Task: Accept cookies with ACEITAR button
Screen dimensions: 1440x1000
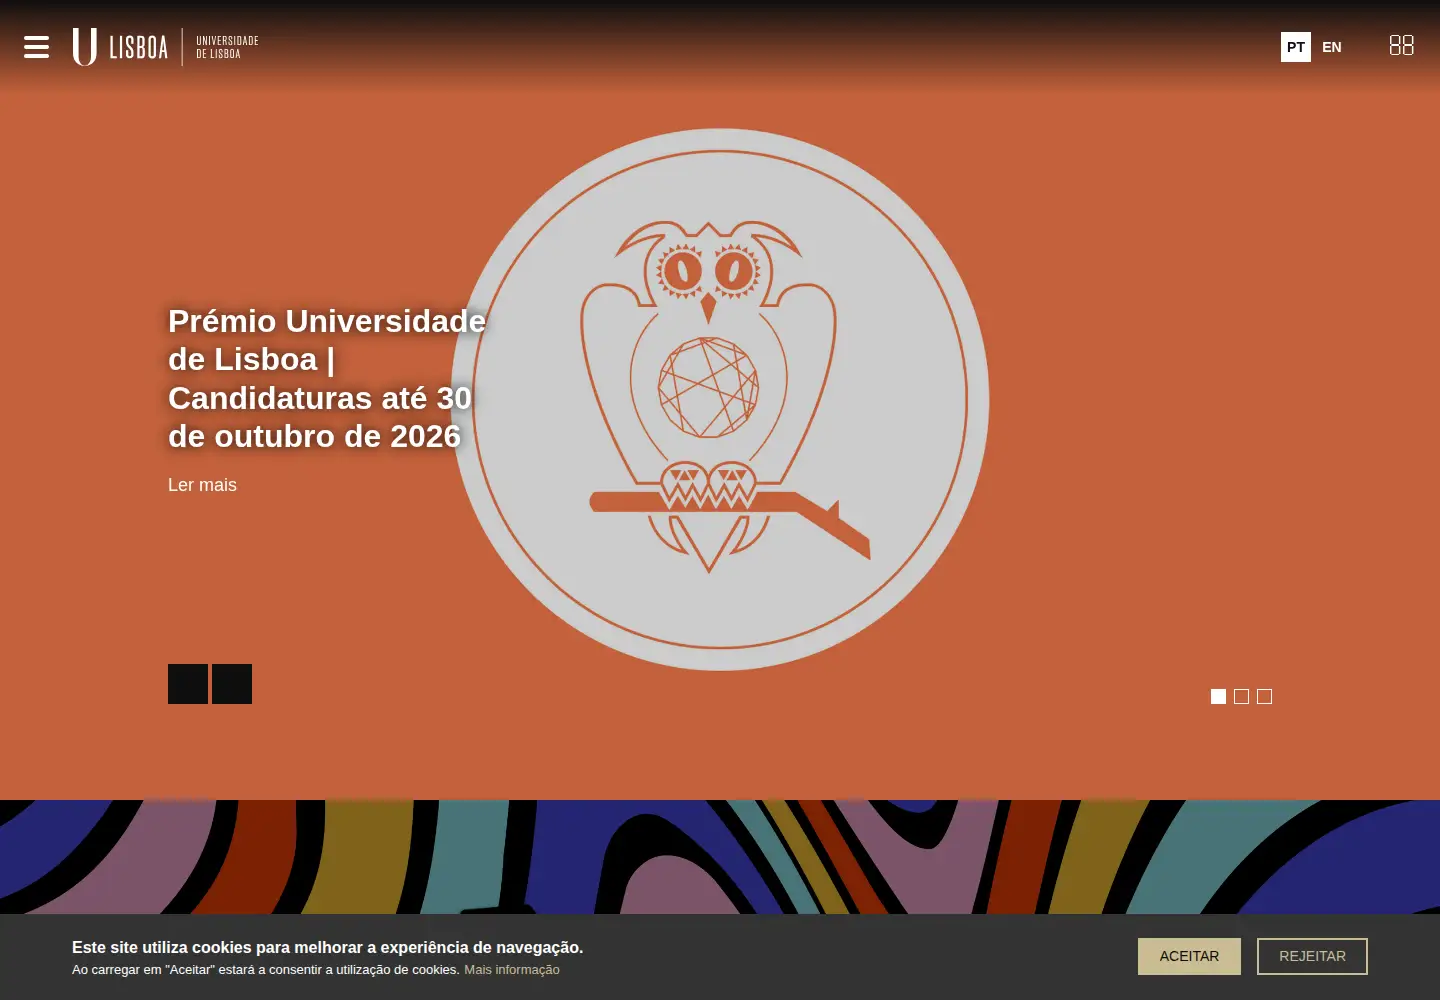Action: tap(1189, 956)
